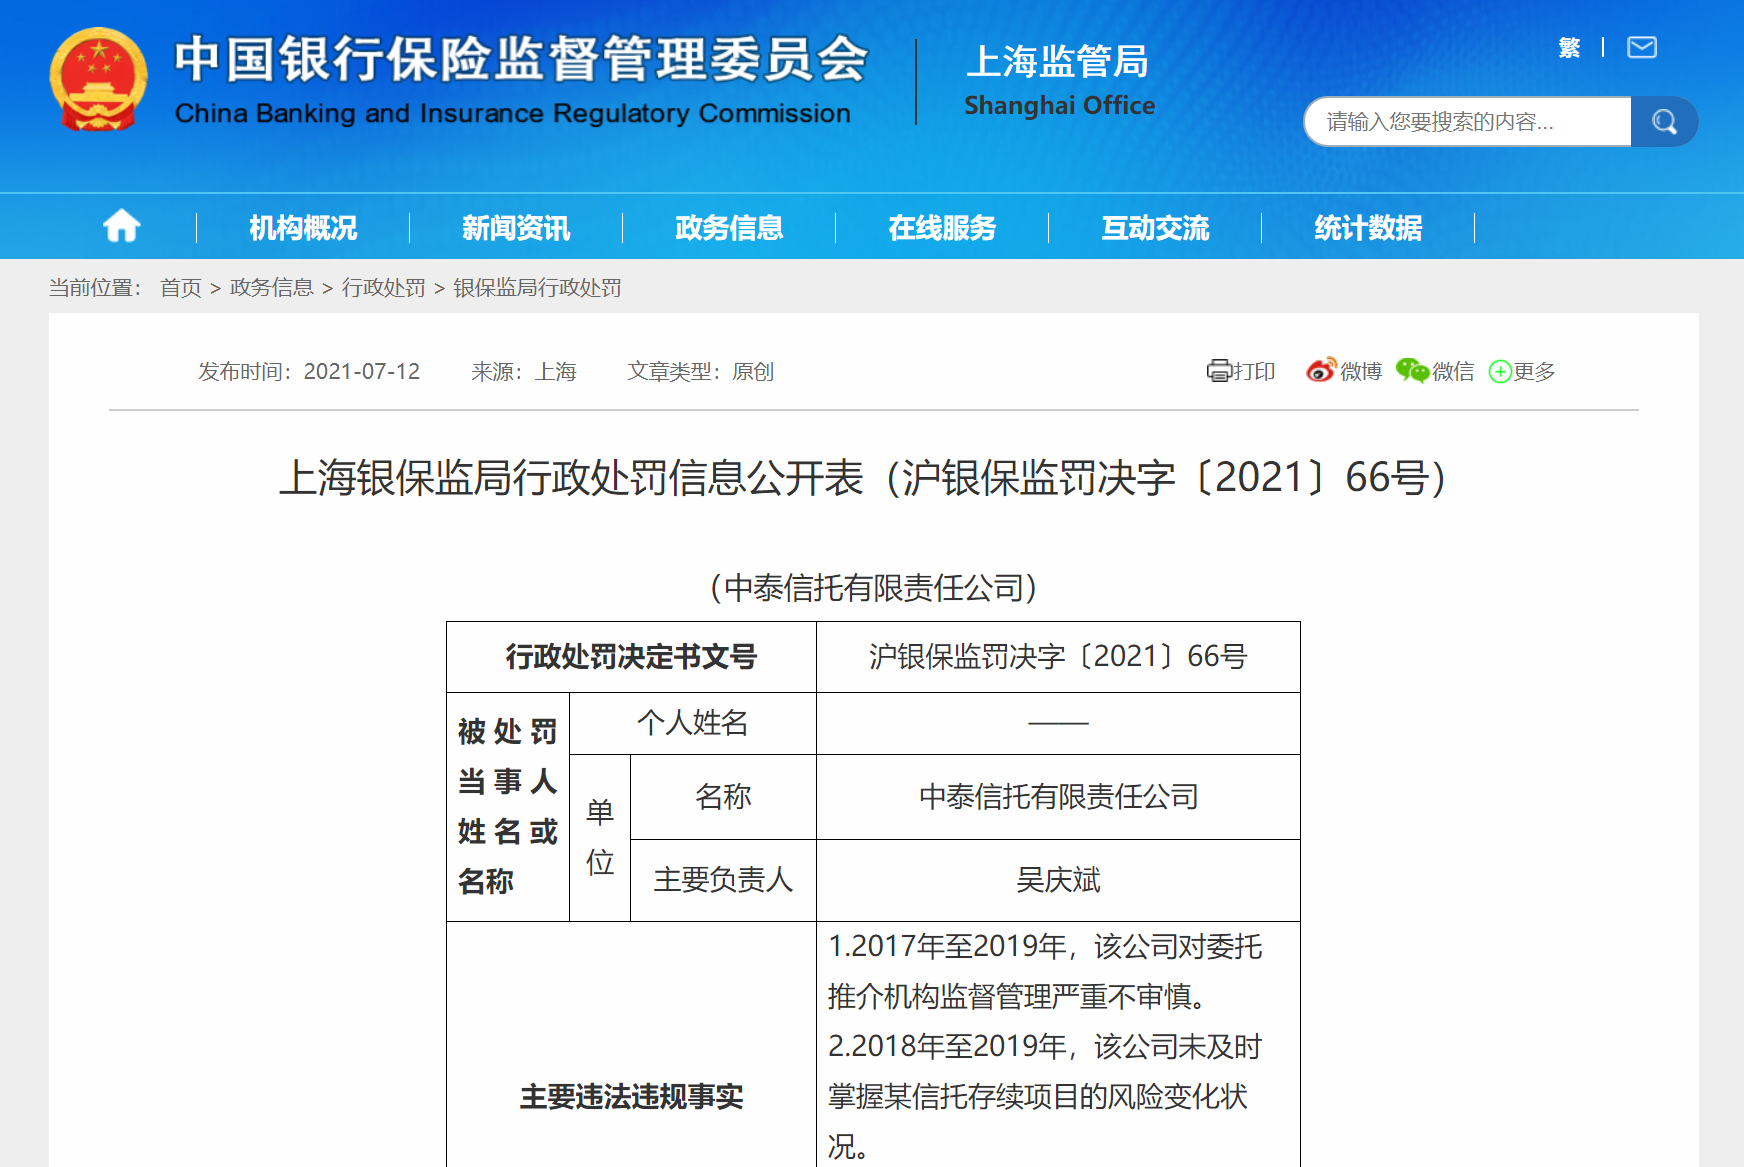Open the mail envelope icon
This screenshot has height=1167, width=1744.
(x=1642, y=47)
